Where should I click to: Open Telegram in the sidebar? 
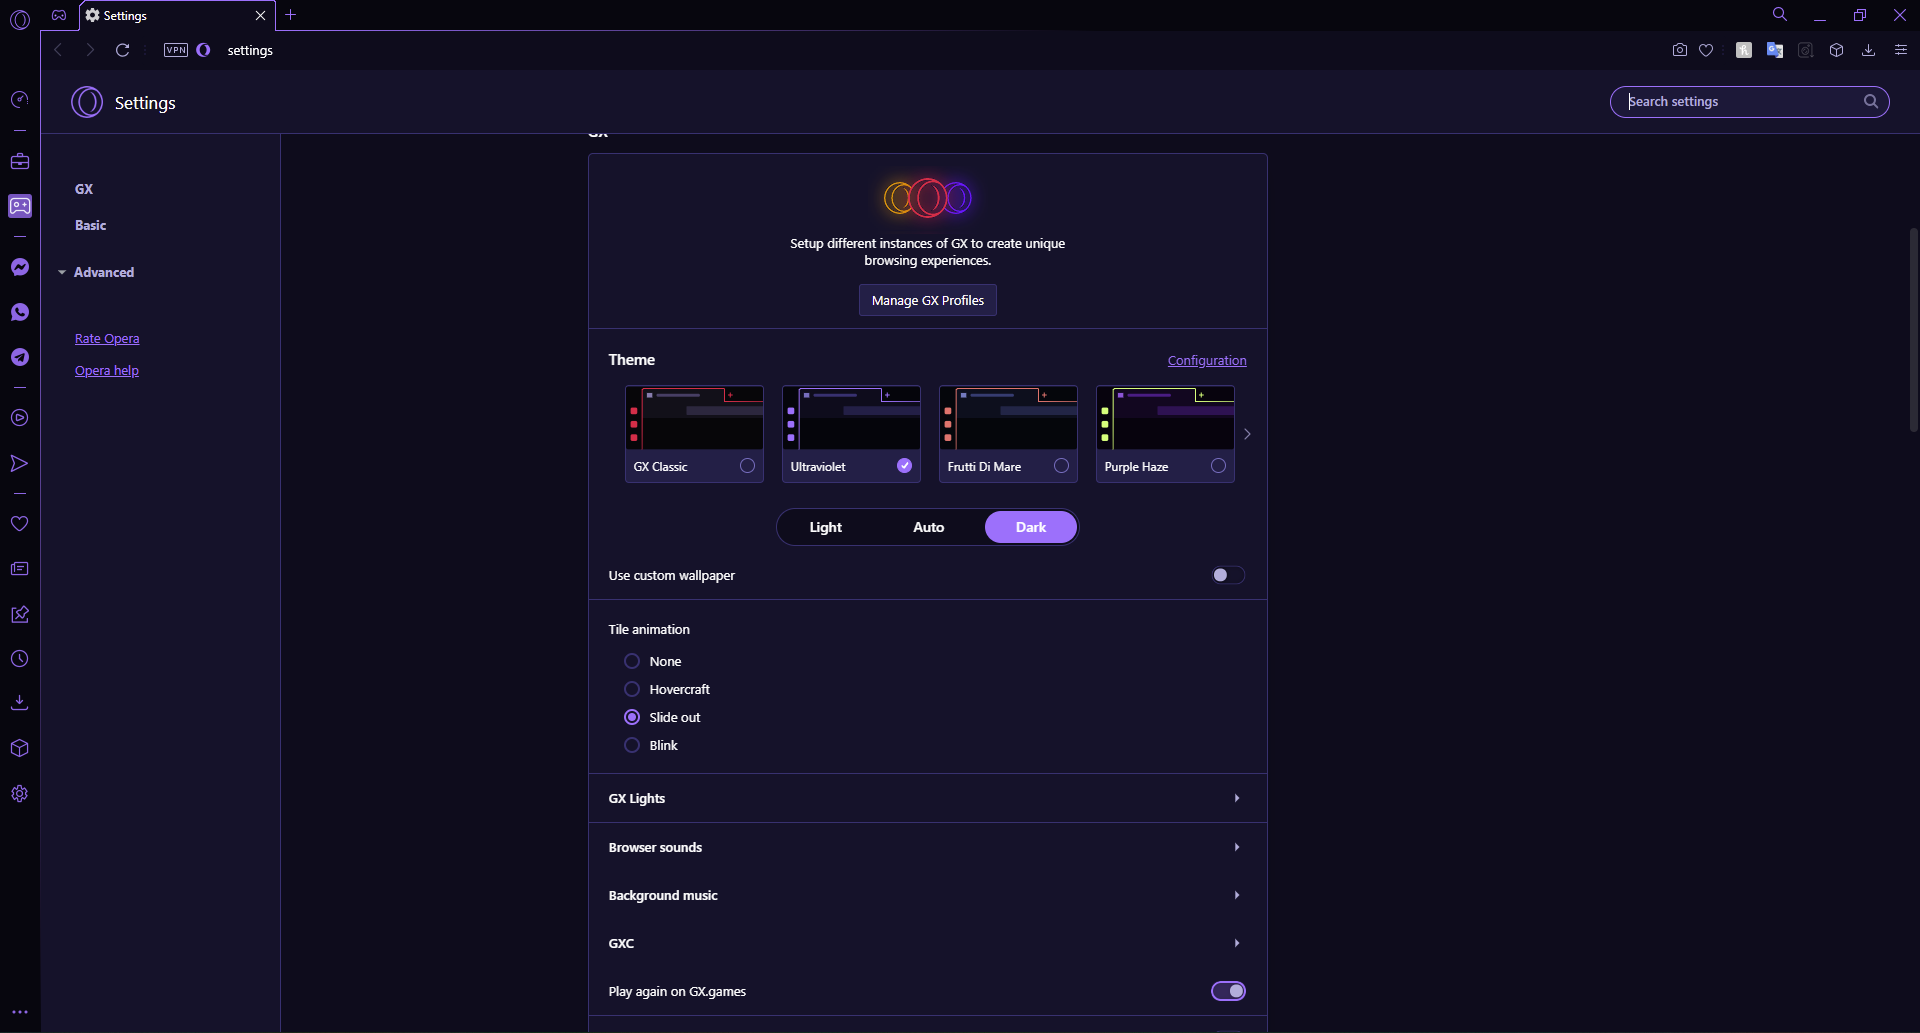[x=20, y=357]
